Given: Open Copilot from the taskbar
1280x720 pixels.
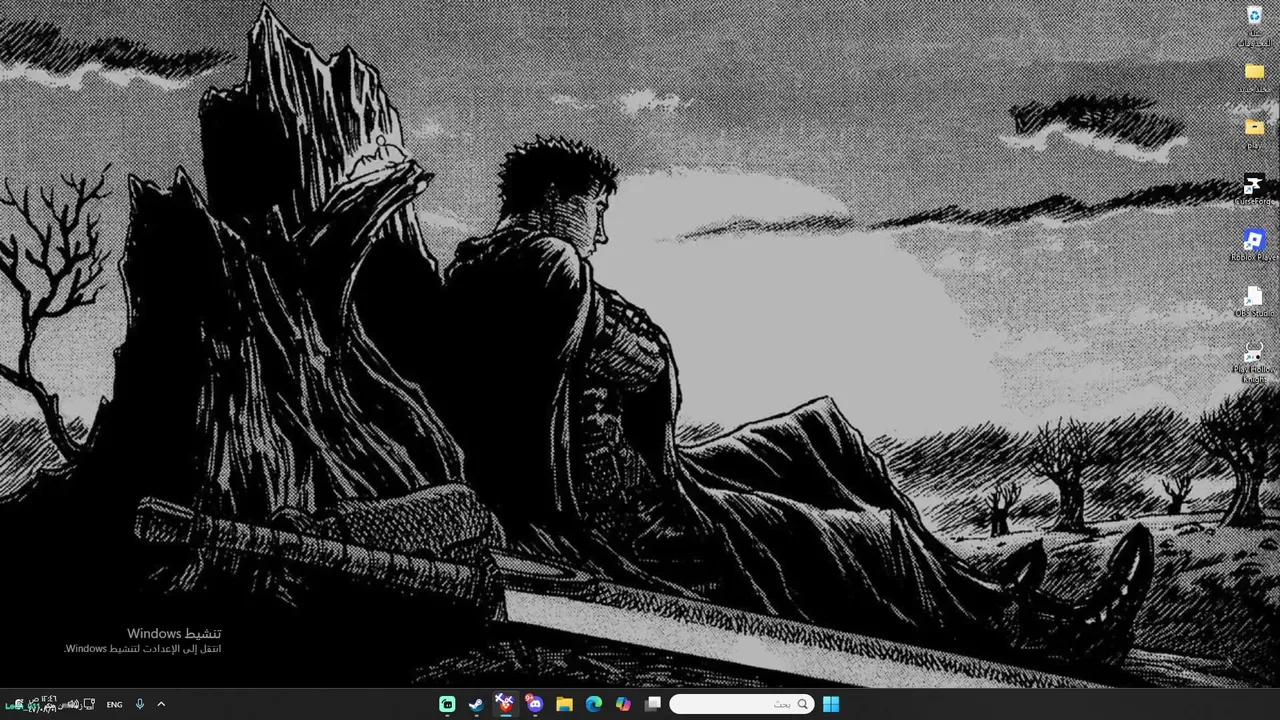Looking at the screenshot, I should pos(623,704).
